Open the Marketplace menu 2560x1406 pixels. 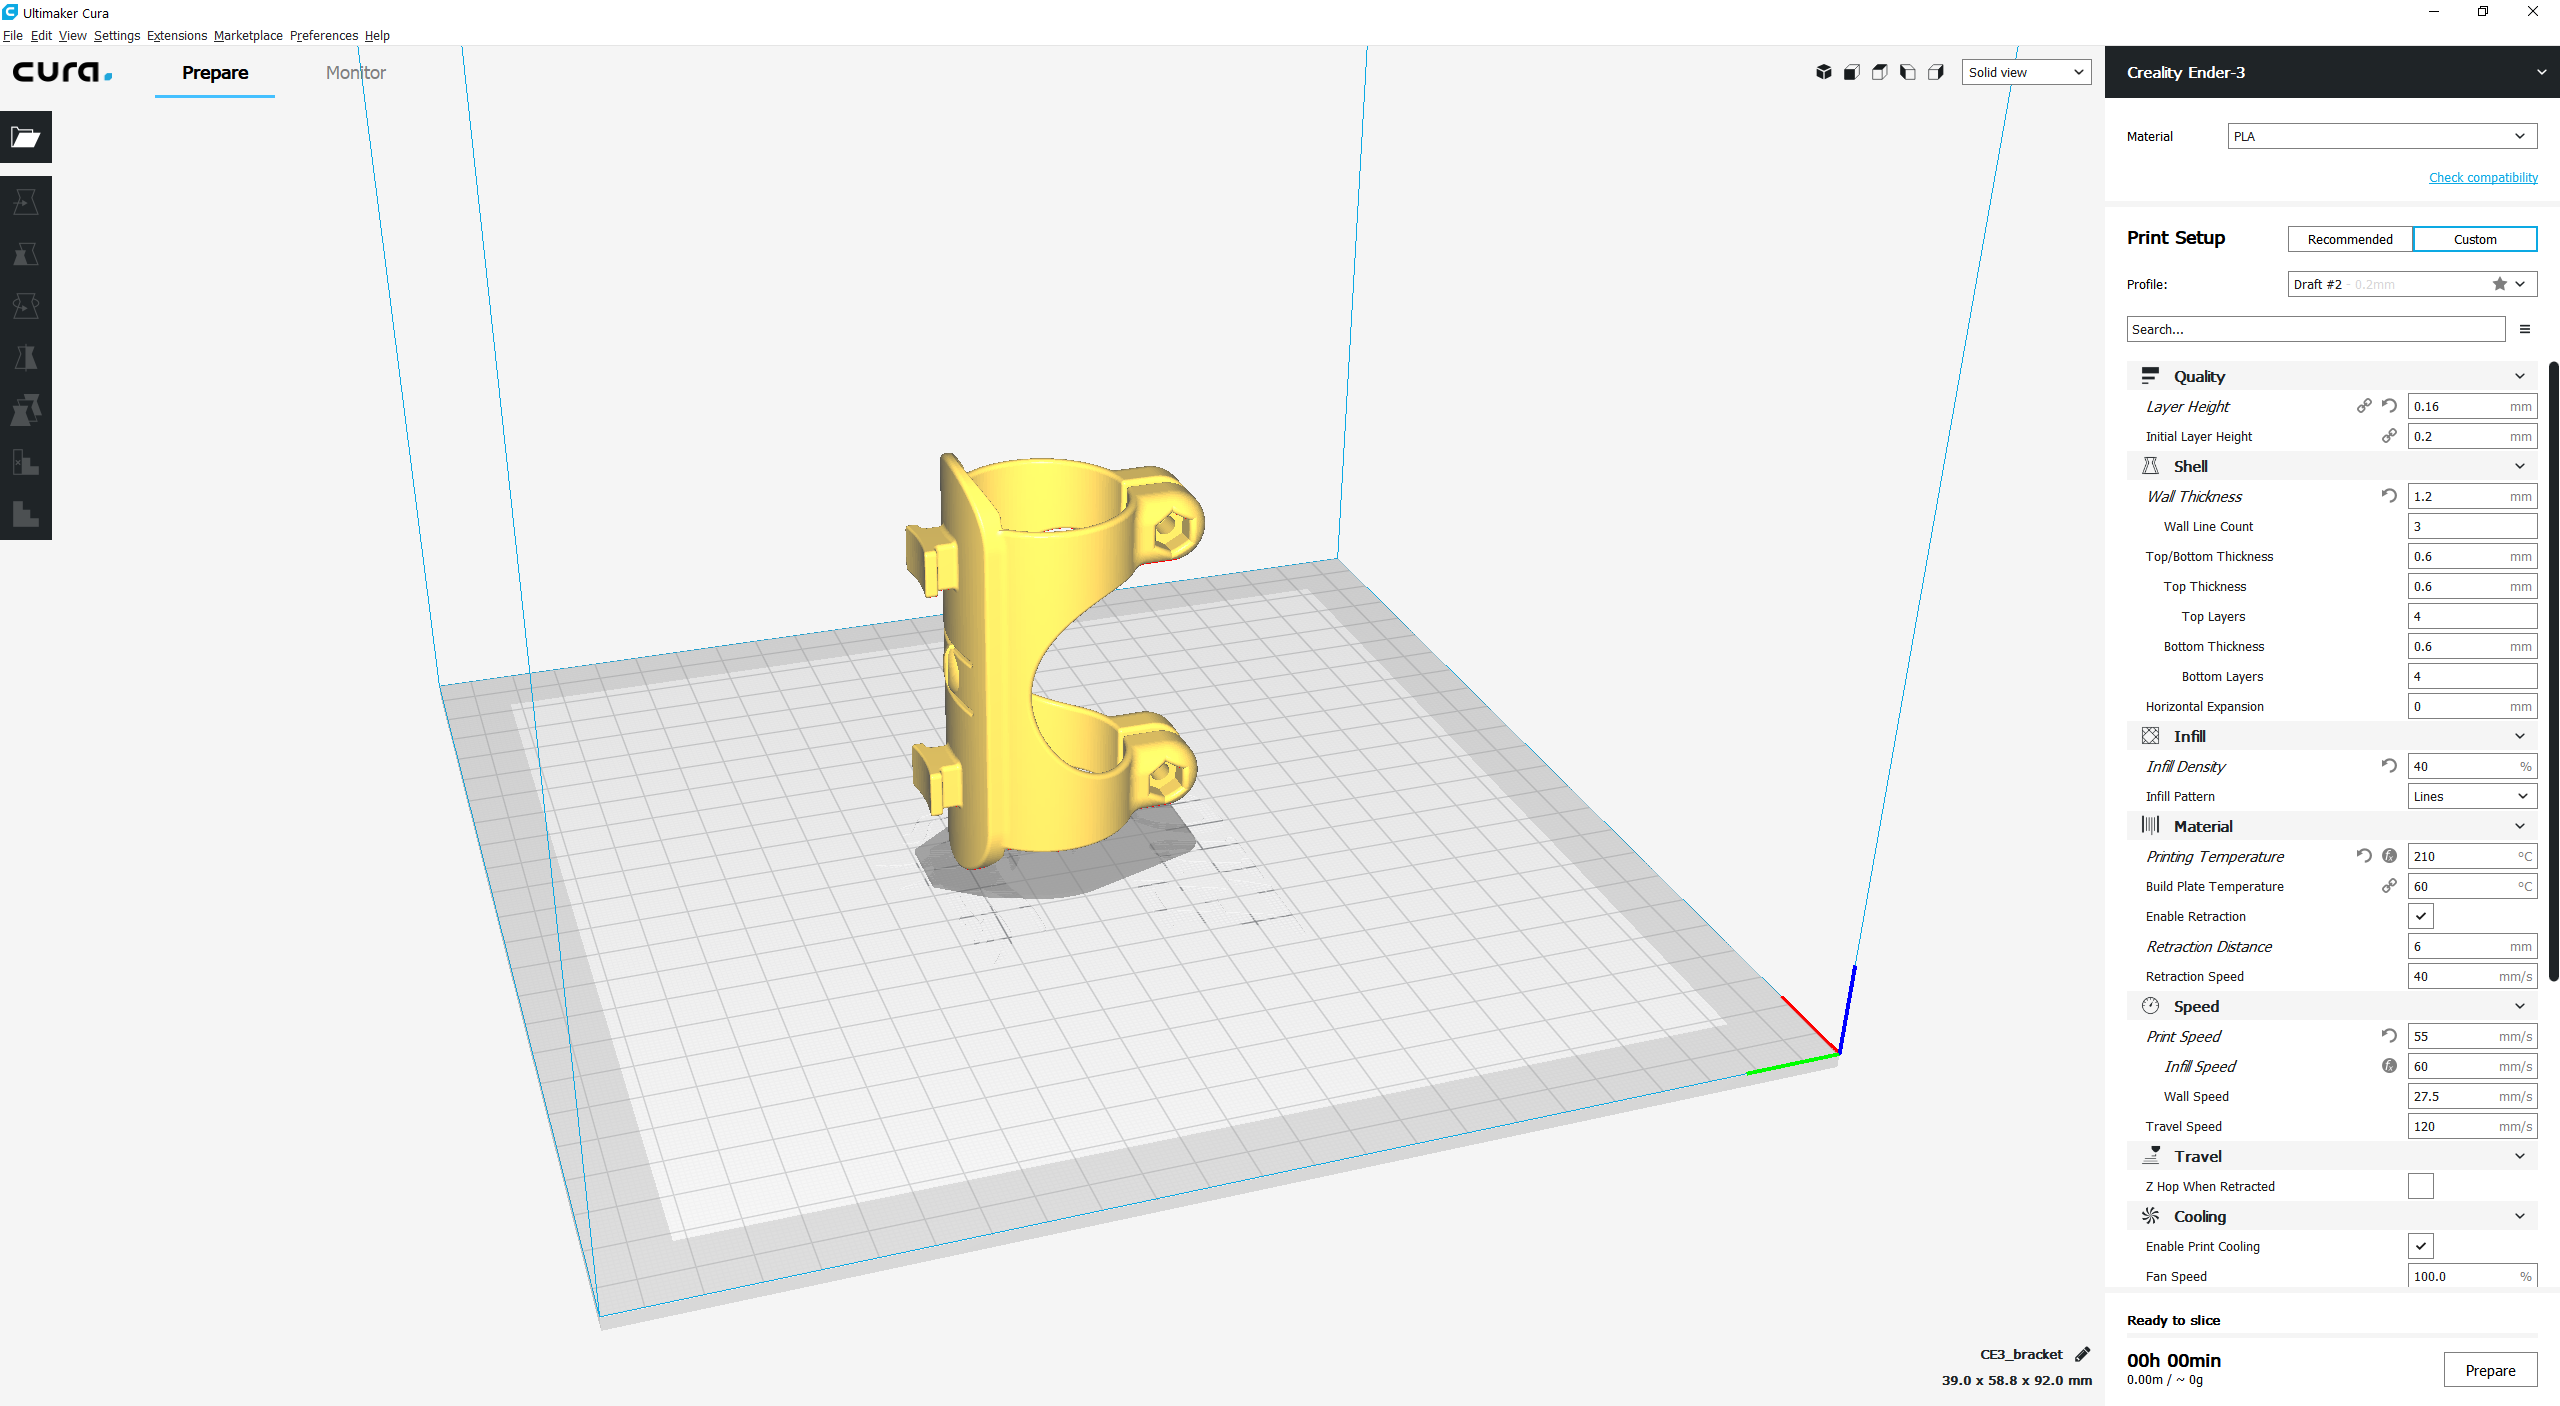click(x=248, y=35)
